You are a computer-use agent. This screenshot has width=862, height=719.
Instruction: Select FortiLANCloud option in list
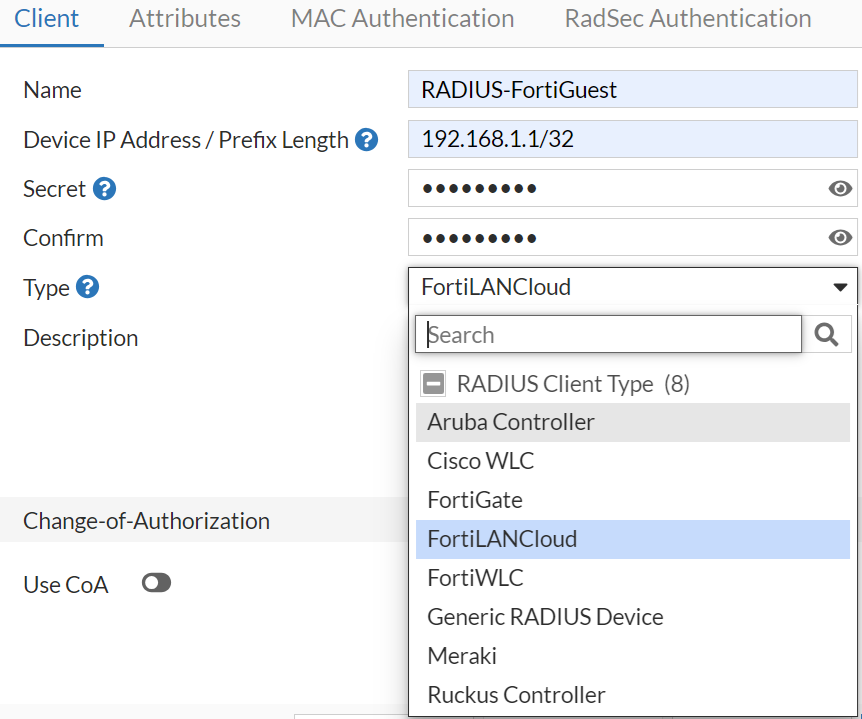pyautogui.click(x=633, y=539)
